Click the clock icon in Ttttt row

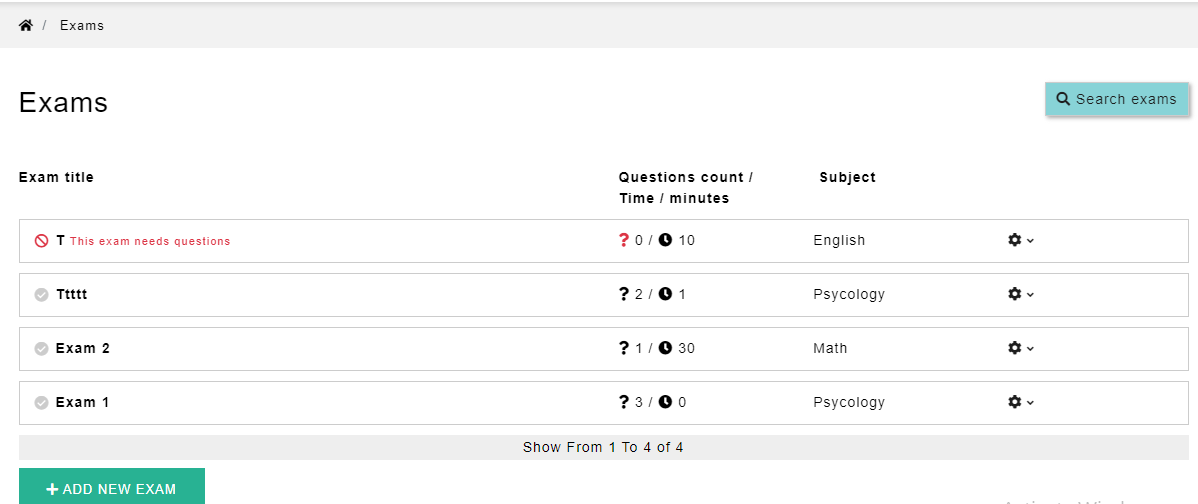[x=665, y=294]
